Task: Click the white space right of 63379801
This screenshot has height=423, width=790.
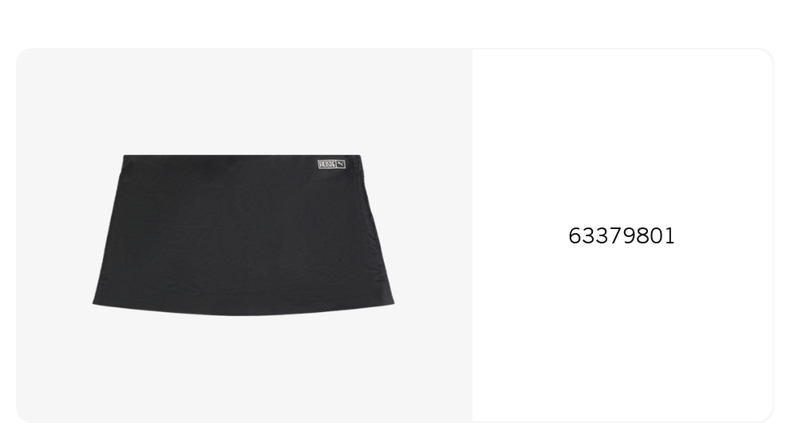Action: click(724, 236)
